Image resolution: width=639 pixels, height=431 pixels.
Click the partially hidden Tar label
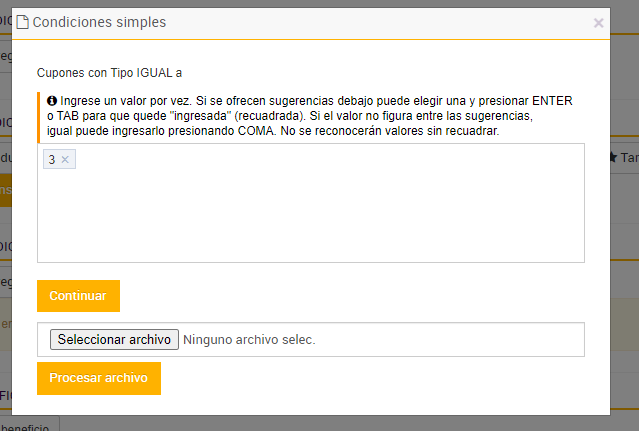click(629, 158)
